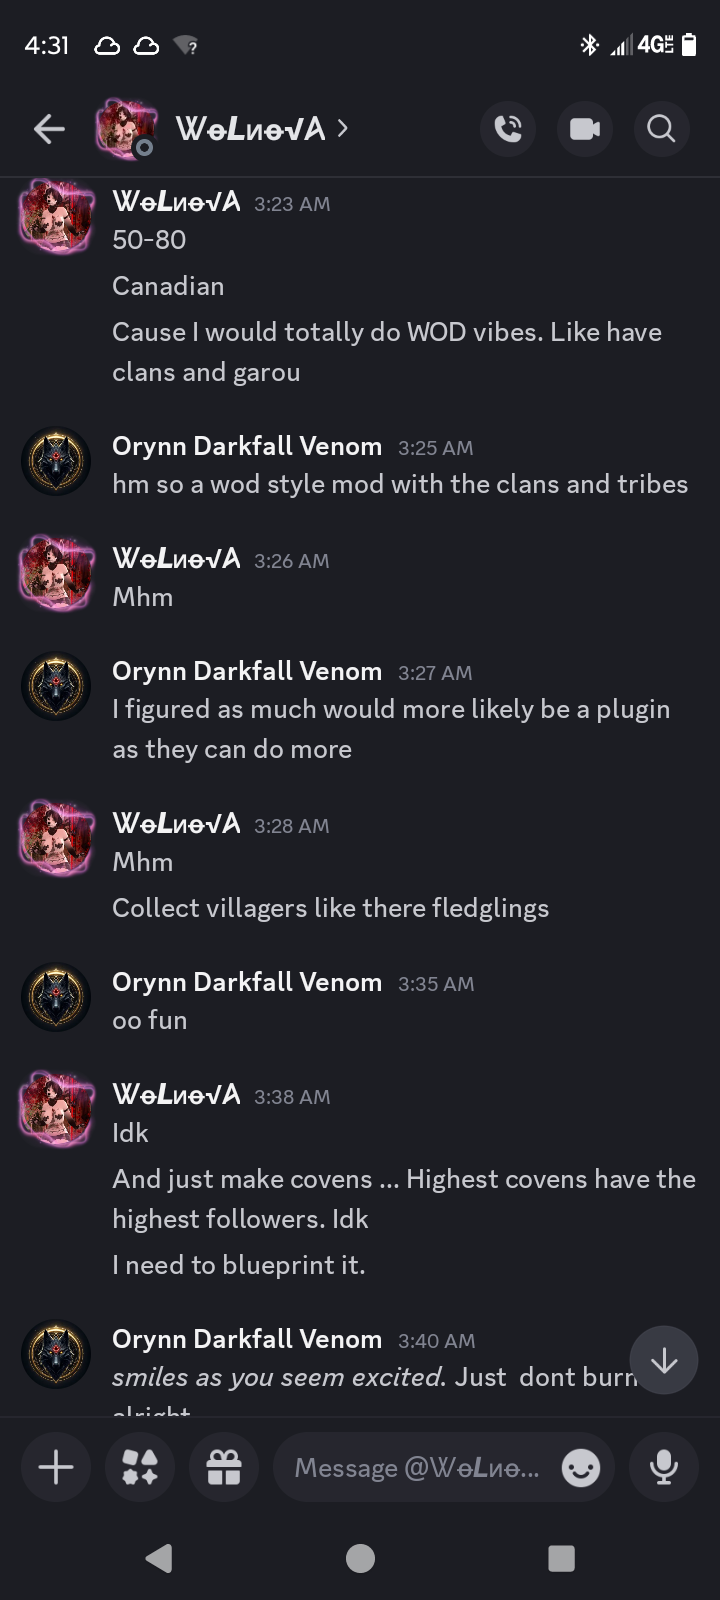Tap Android recent apps square button
This screenshot has height=1600, width=720.
(562, 1558)
